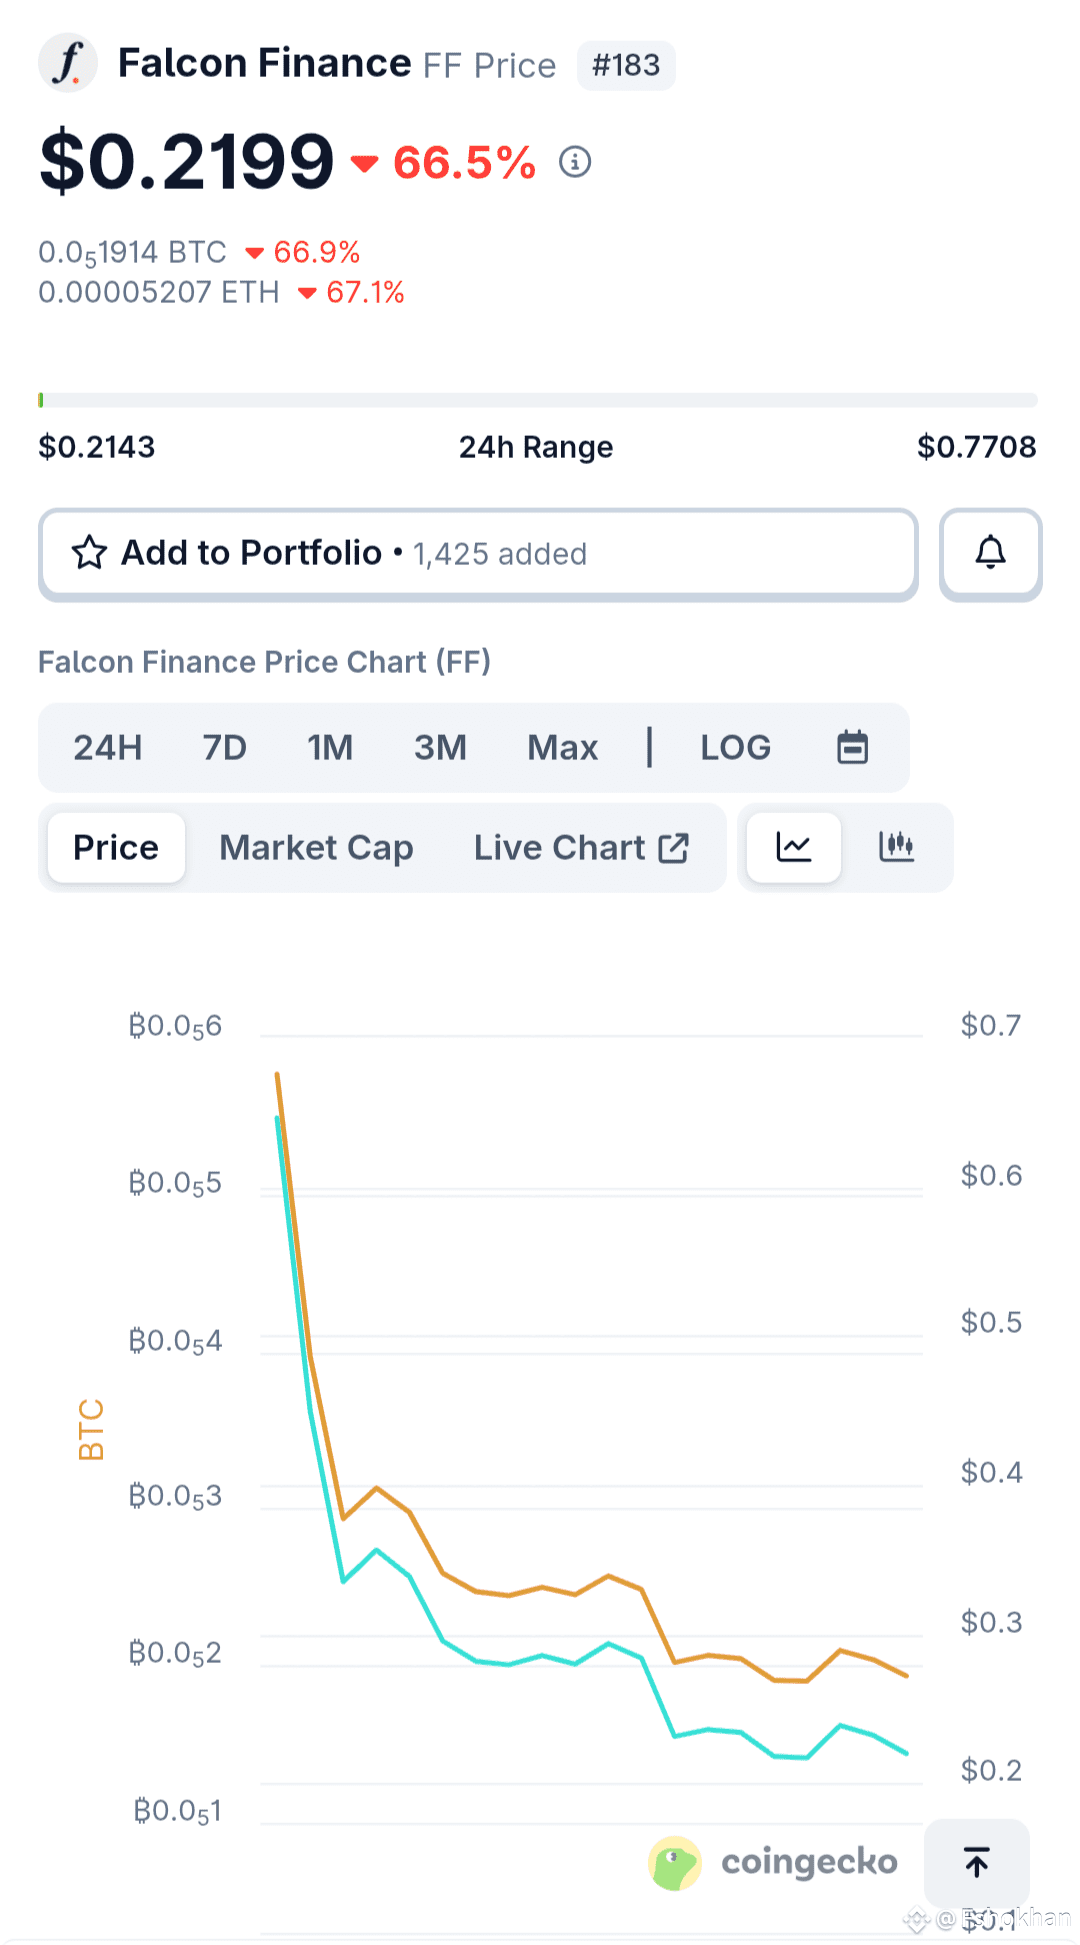Switch to line chart view
The width and height of the screenshot is (1080, 1945).
794,847
